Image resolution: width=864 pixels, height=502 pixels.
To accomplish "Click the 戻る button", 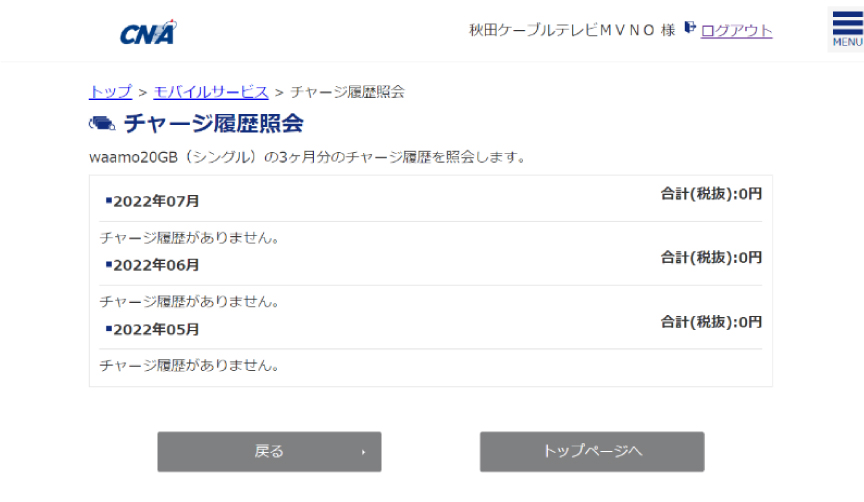I will (269, 451).
